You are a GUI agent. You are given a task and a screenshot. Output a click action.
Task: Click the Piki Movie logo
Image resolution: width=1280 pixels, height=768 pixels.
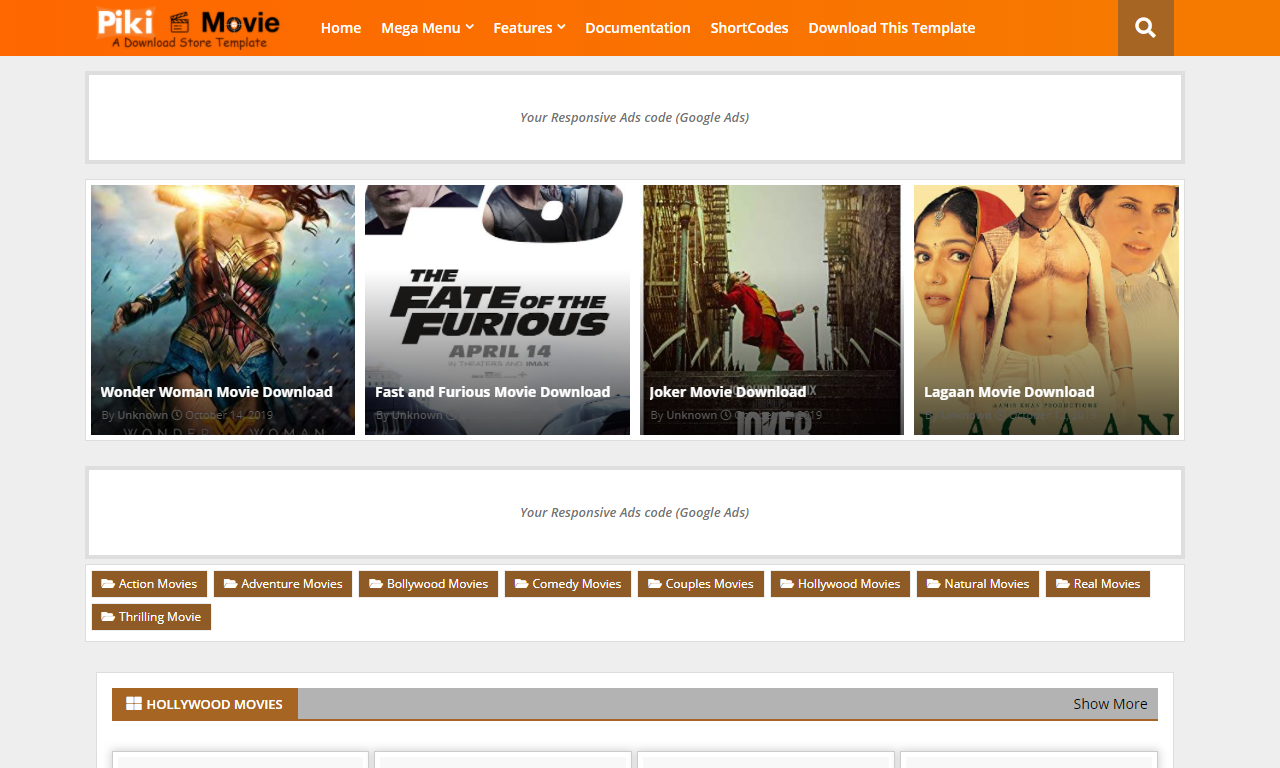pyautogui.click(x=188, y=28)
